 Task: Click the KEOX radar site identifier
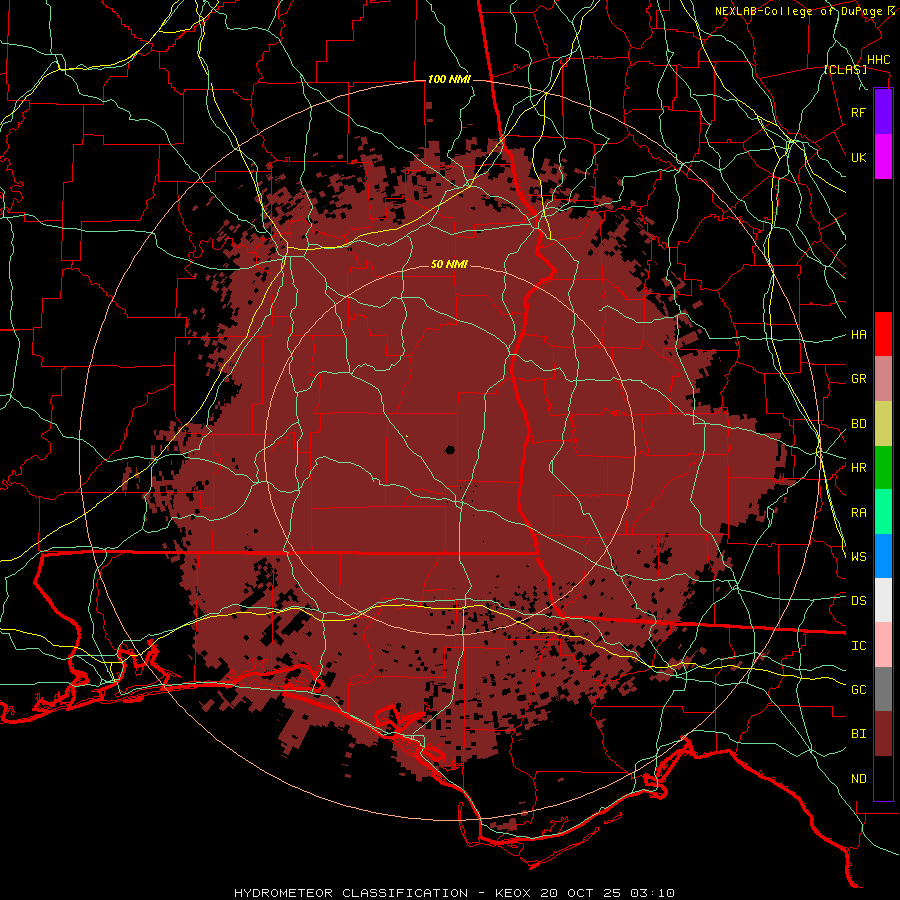515,893
